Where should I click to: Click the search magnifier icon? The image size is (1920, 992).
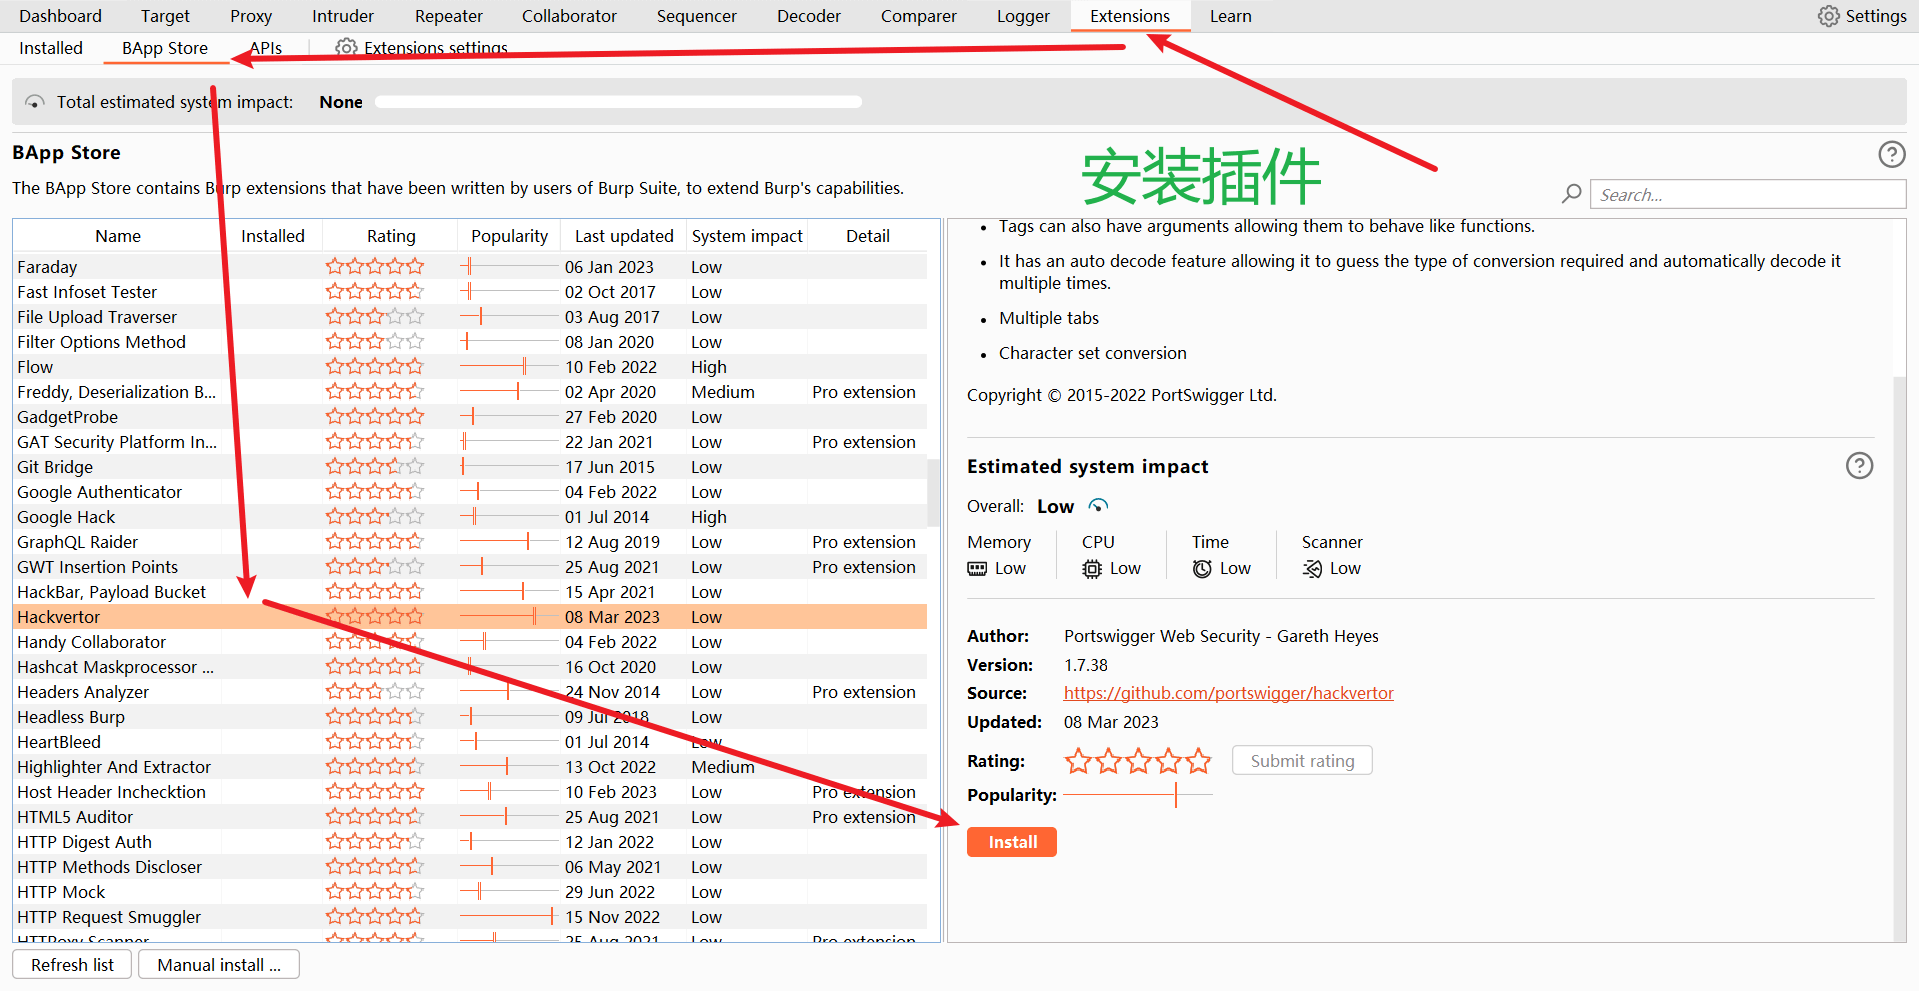pyautogui.click(x=1572, y=194)
